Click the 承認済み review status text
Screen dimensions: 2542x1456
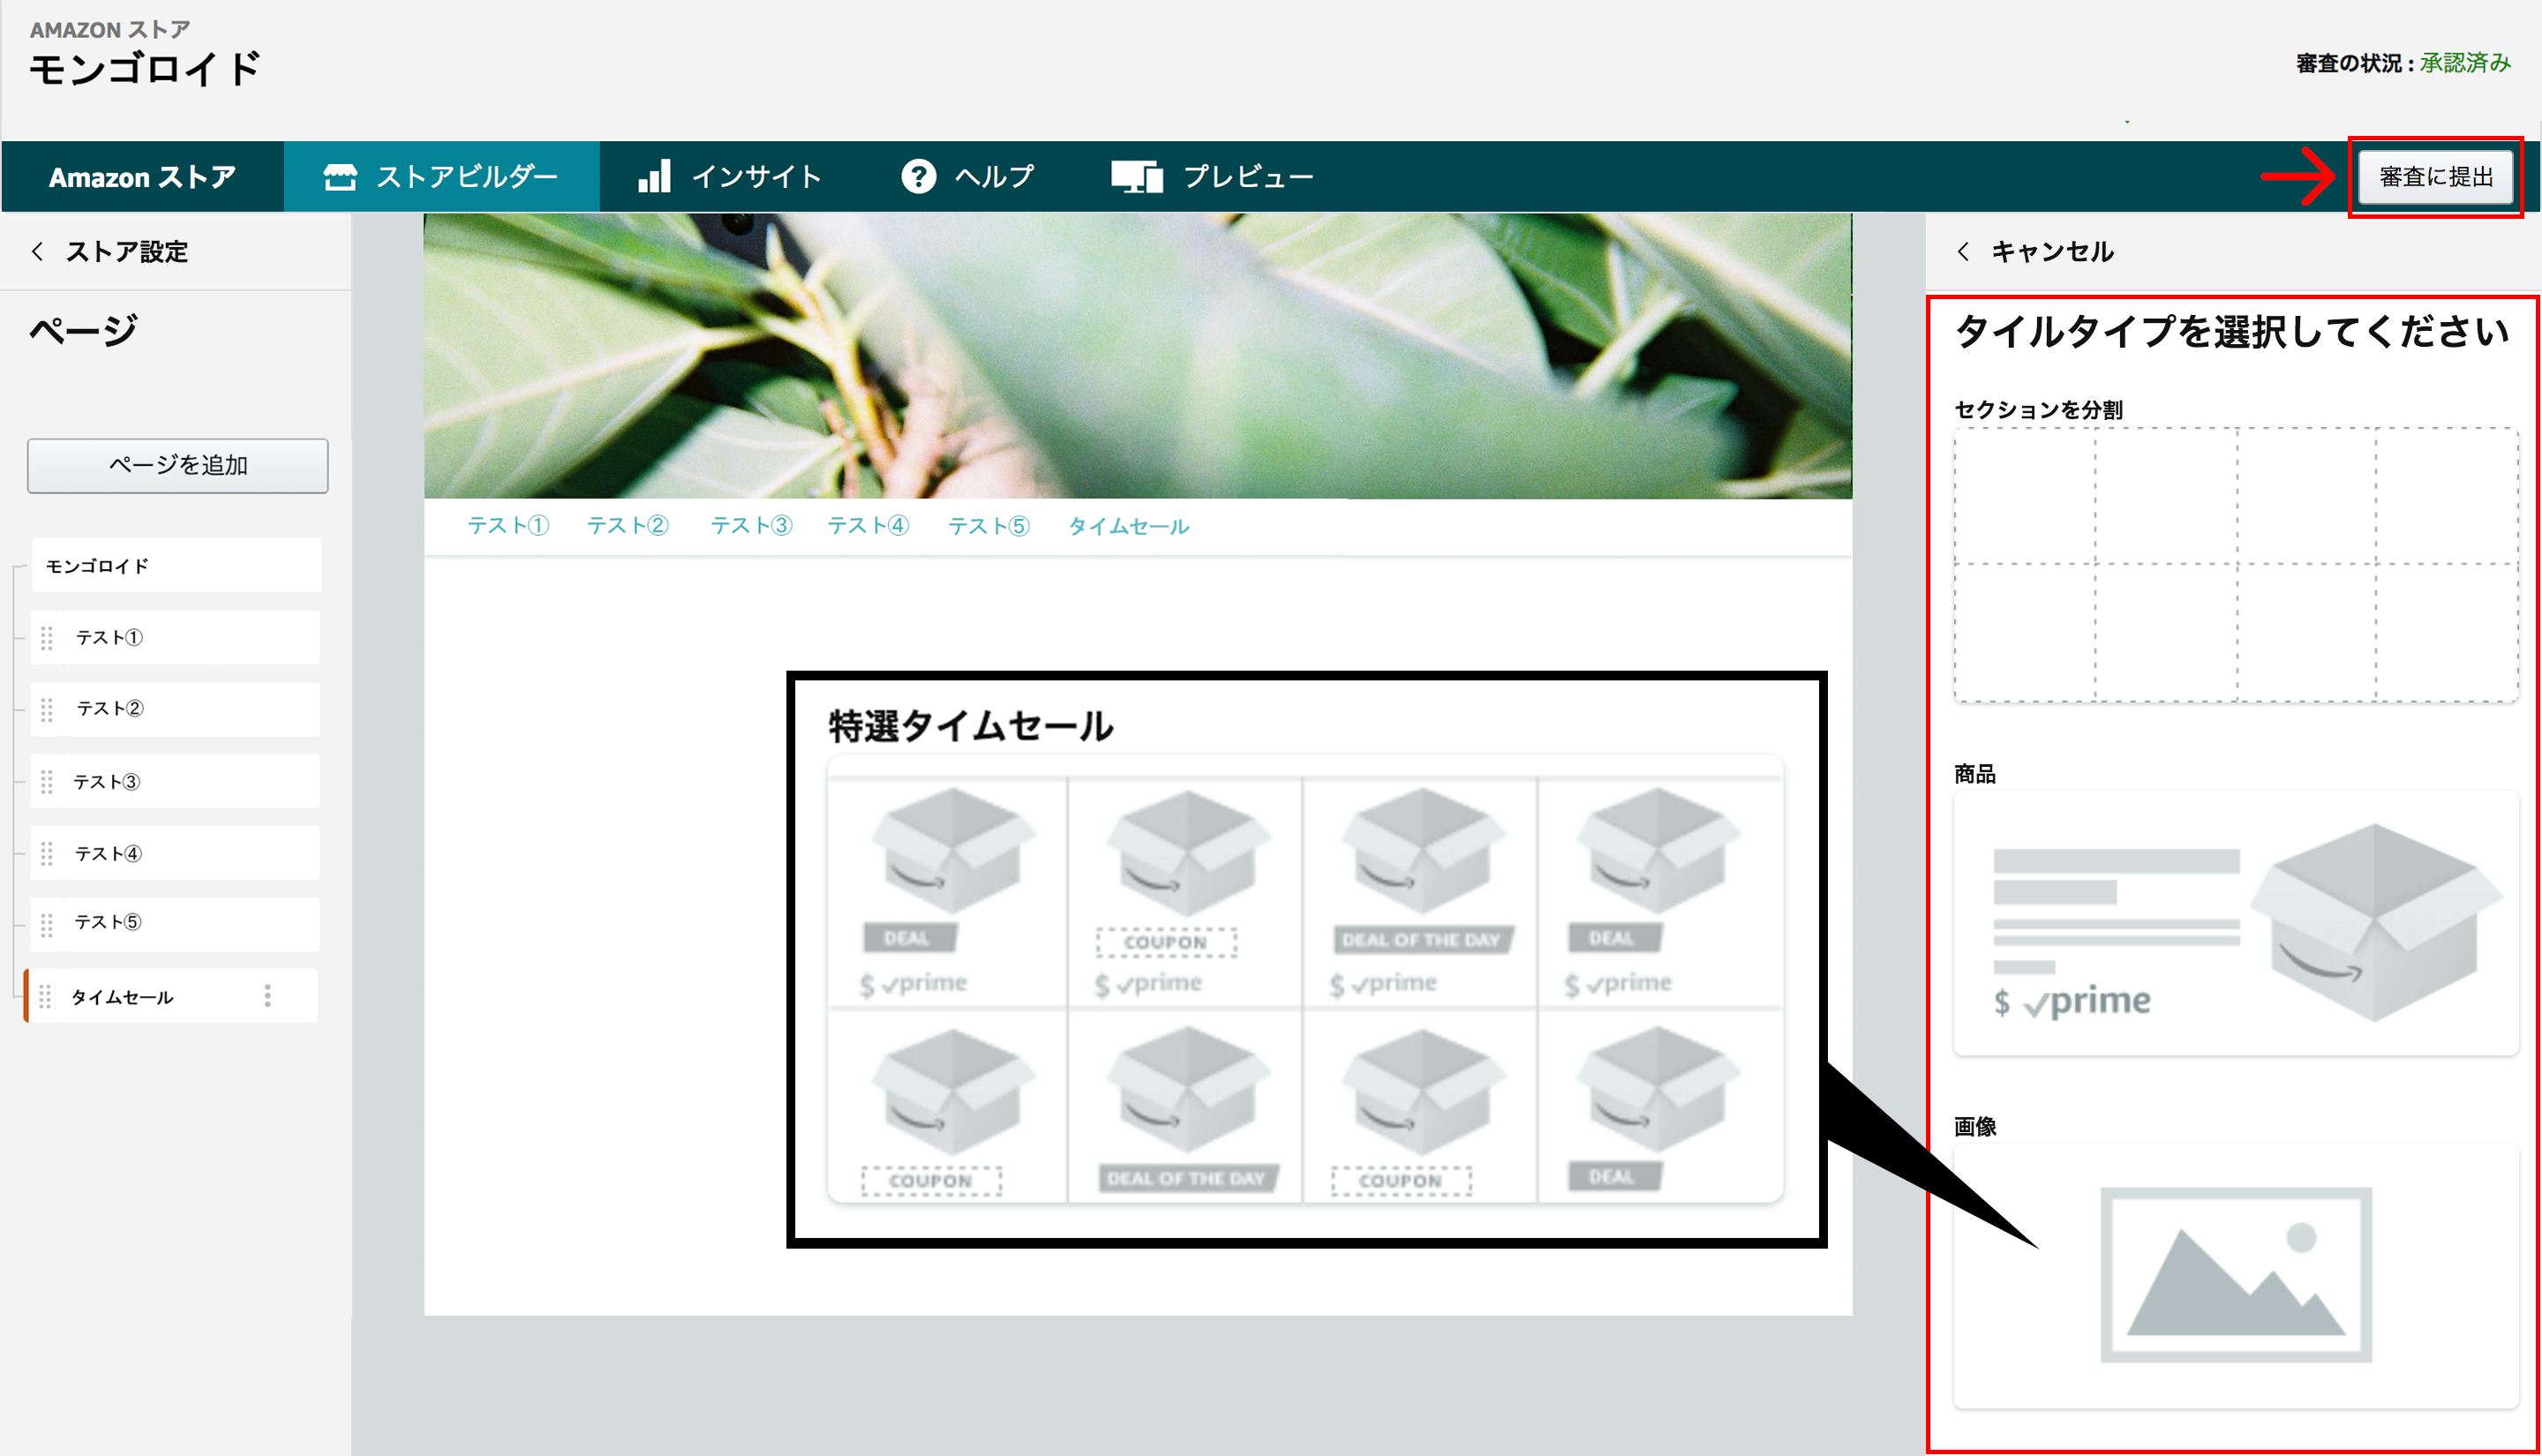[2465, 63]
